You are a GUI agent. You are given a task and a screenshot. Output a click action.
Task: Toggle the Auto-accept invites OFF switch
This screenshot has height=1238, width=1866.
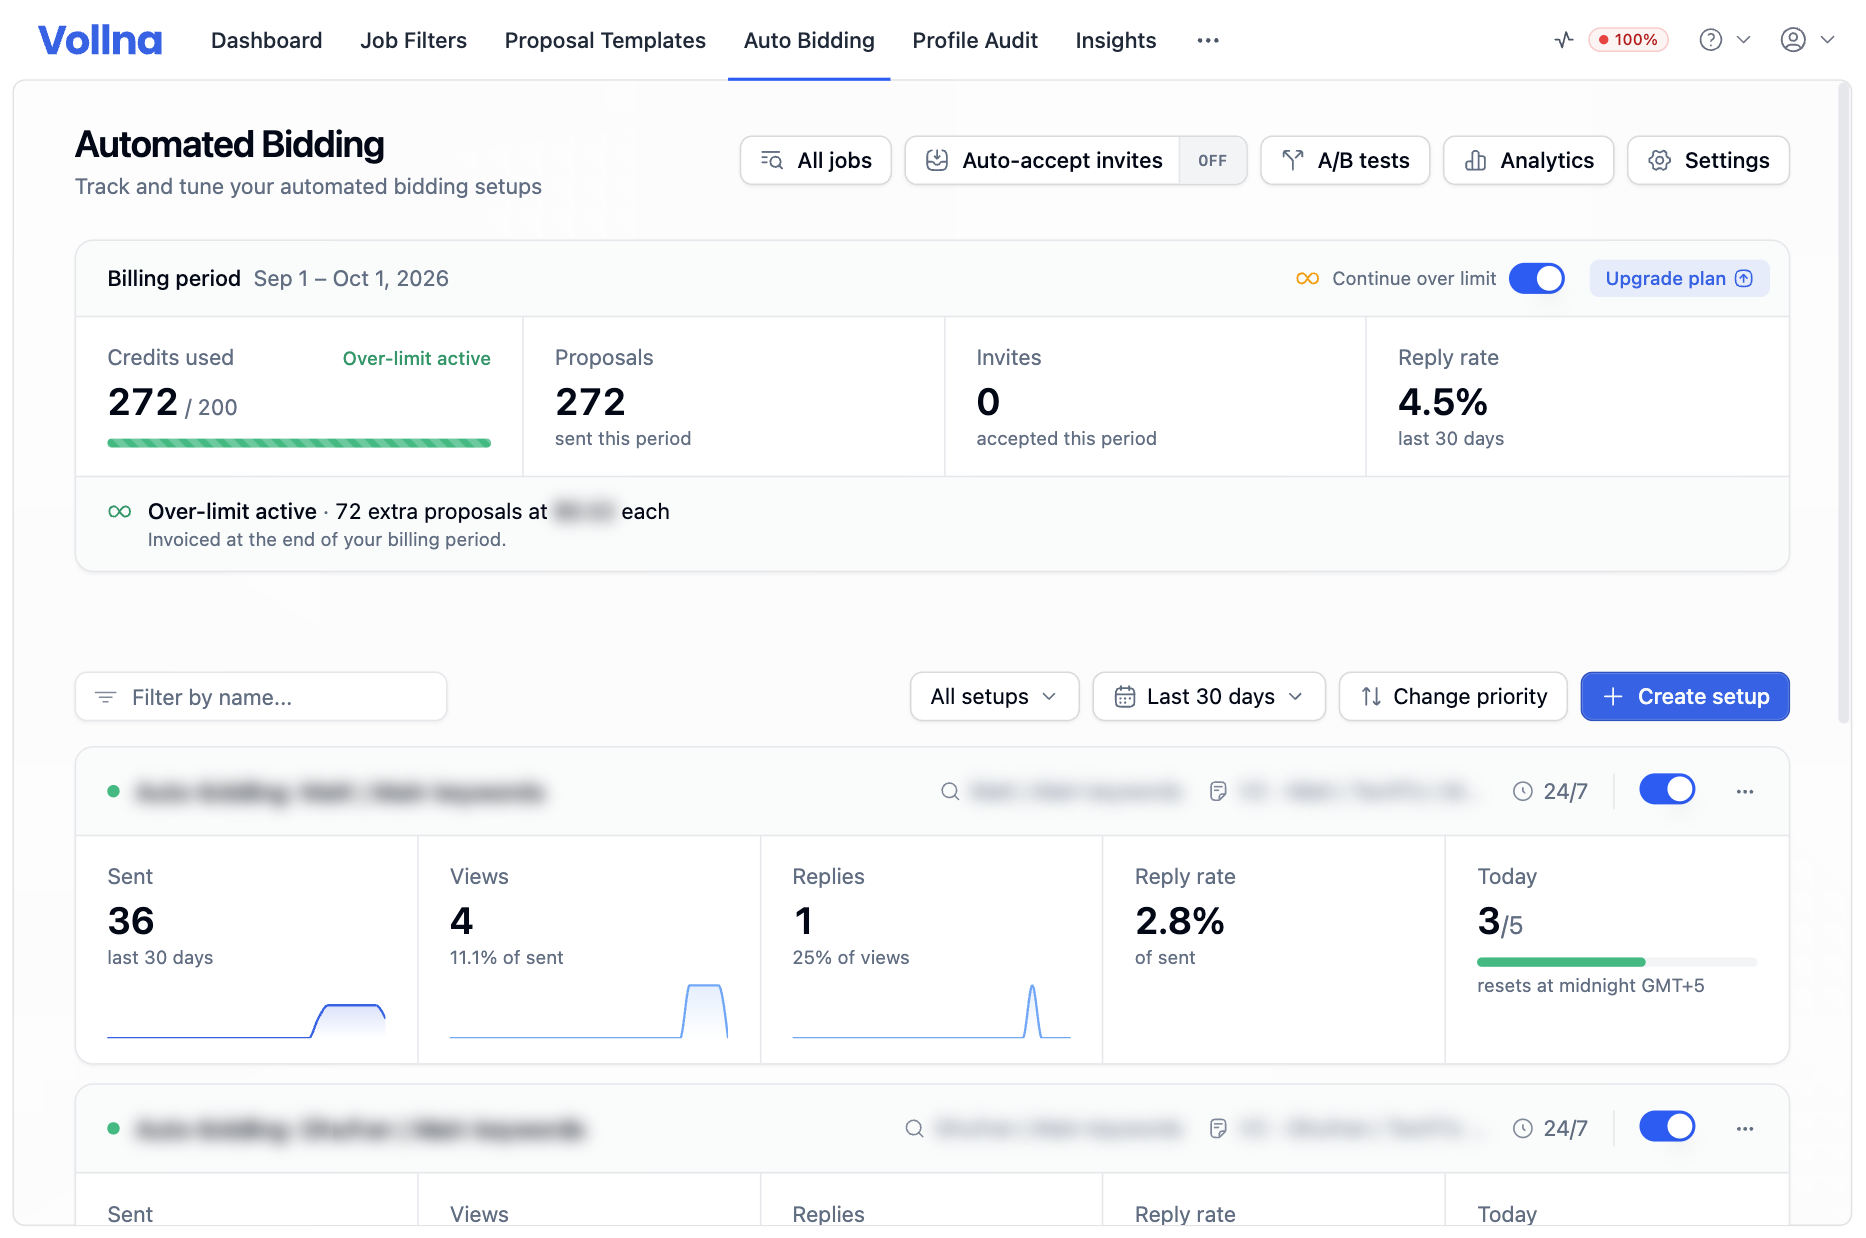tap(1212, 161)
